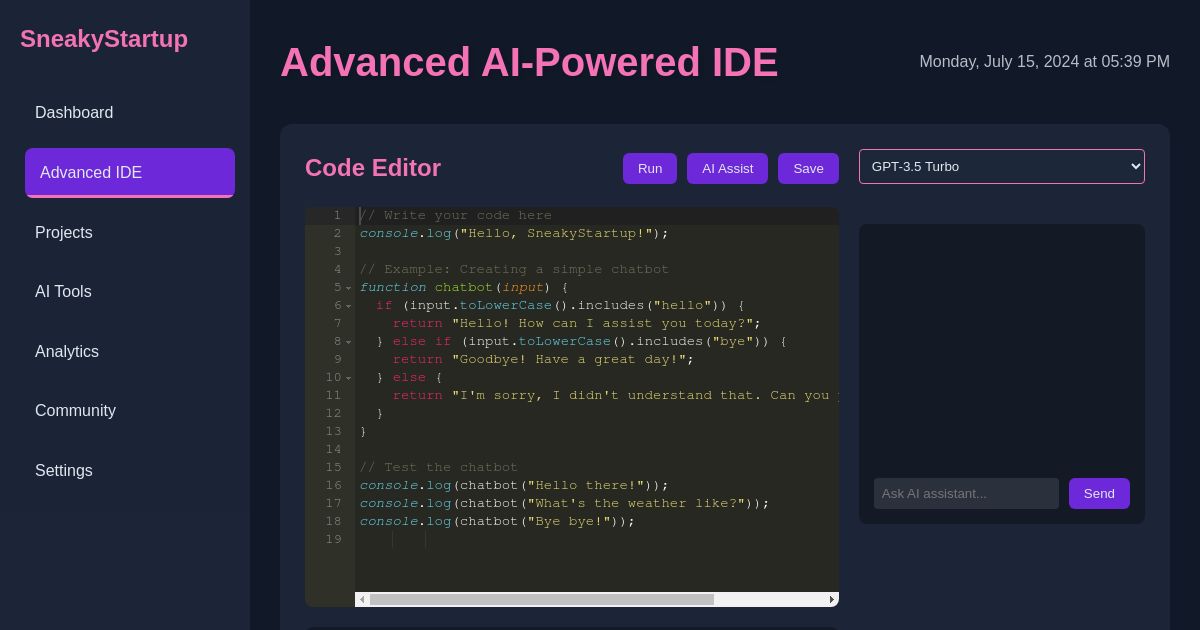Collapse the else-if fold arrow on line 8

tap(348, 342)
